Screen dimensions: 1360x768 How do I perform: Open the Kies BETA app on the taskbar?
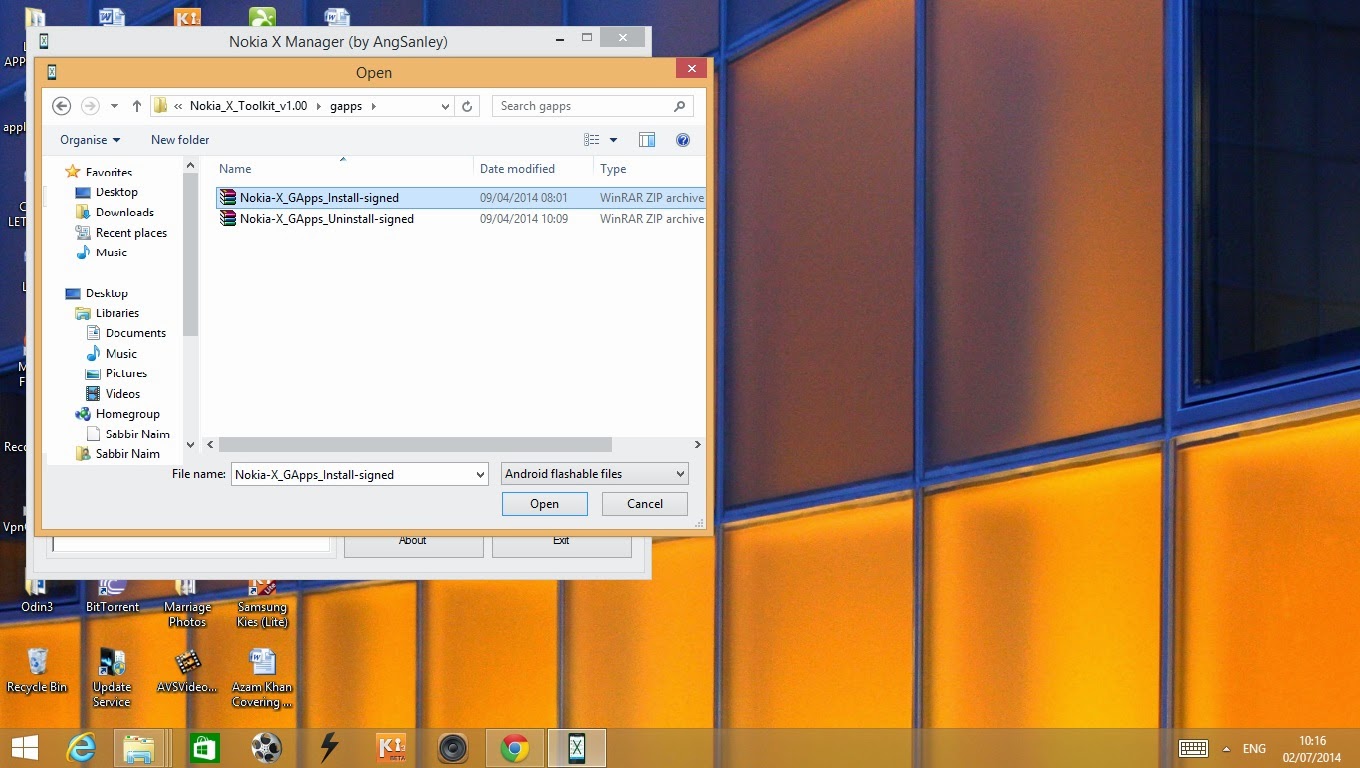390,747
